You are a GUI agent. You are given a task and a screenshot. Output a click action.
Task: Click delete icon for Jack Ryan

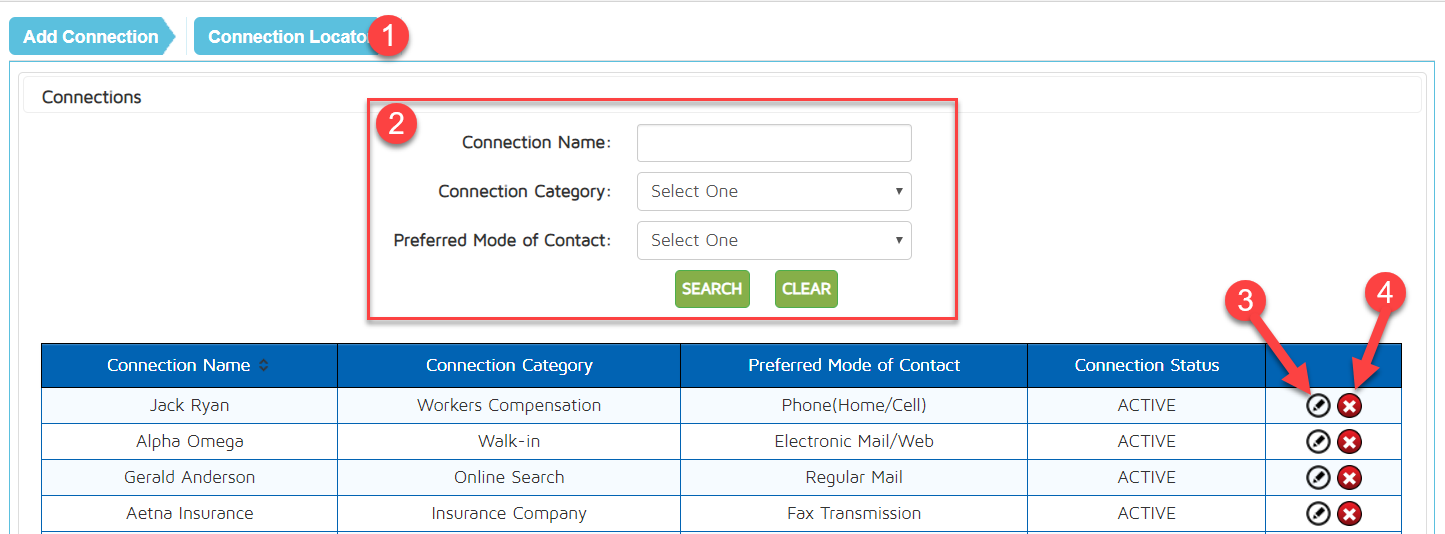[1350, 406]
